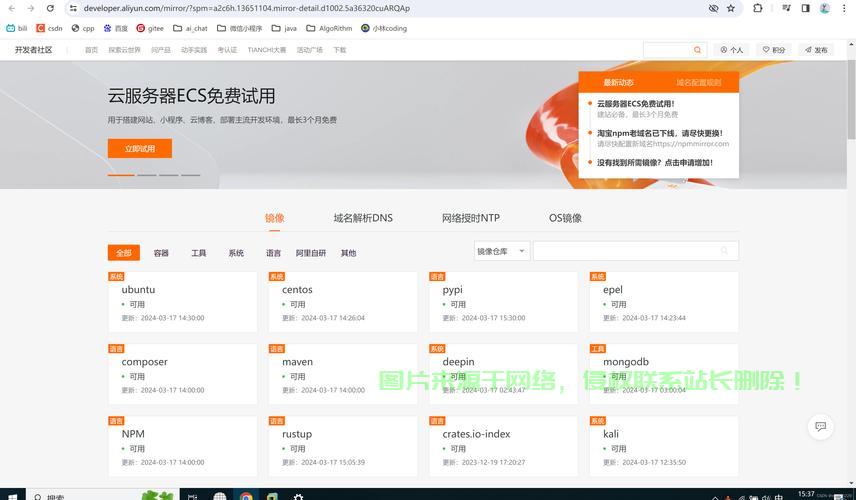The image size is (856, 500).
Task: Filter mirrors by 语言 category
Action: tap(273, 253)
